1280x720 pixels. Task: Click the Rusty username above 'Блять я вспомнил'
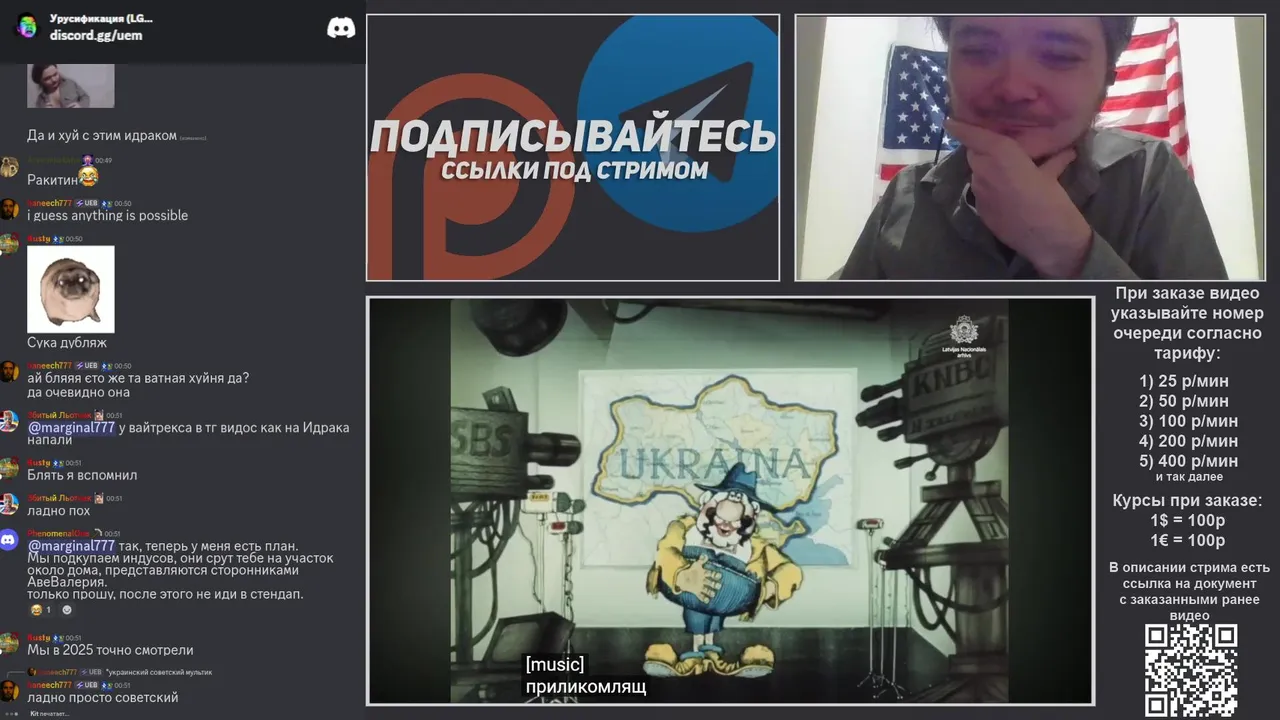tap(38, 463)
